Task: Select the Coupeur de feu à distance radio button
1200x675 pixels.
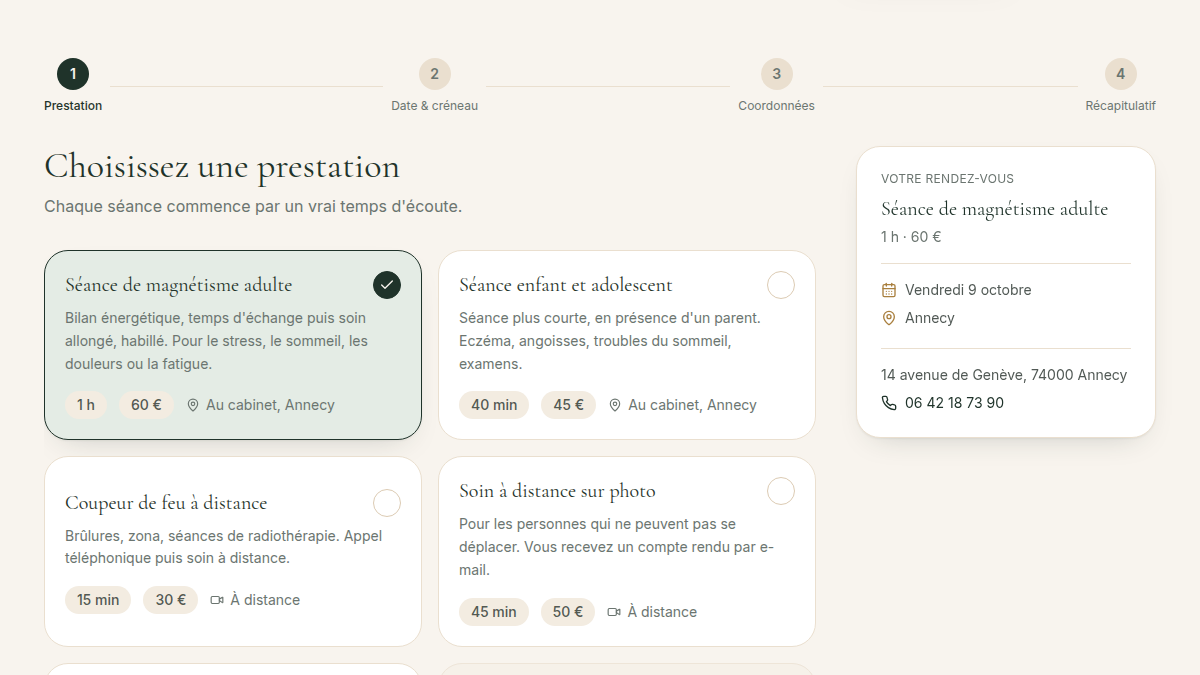Action: click(x=387, y=503)
